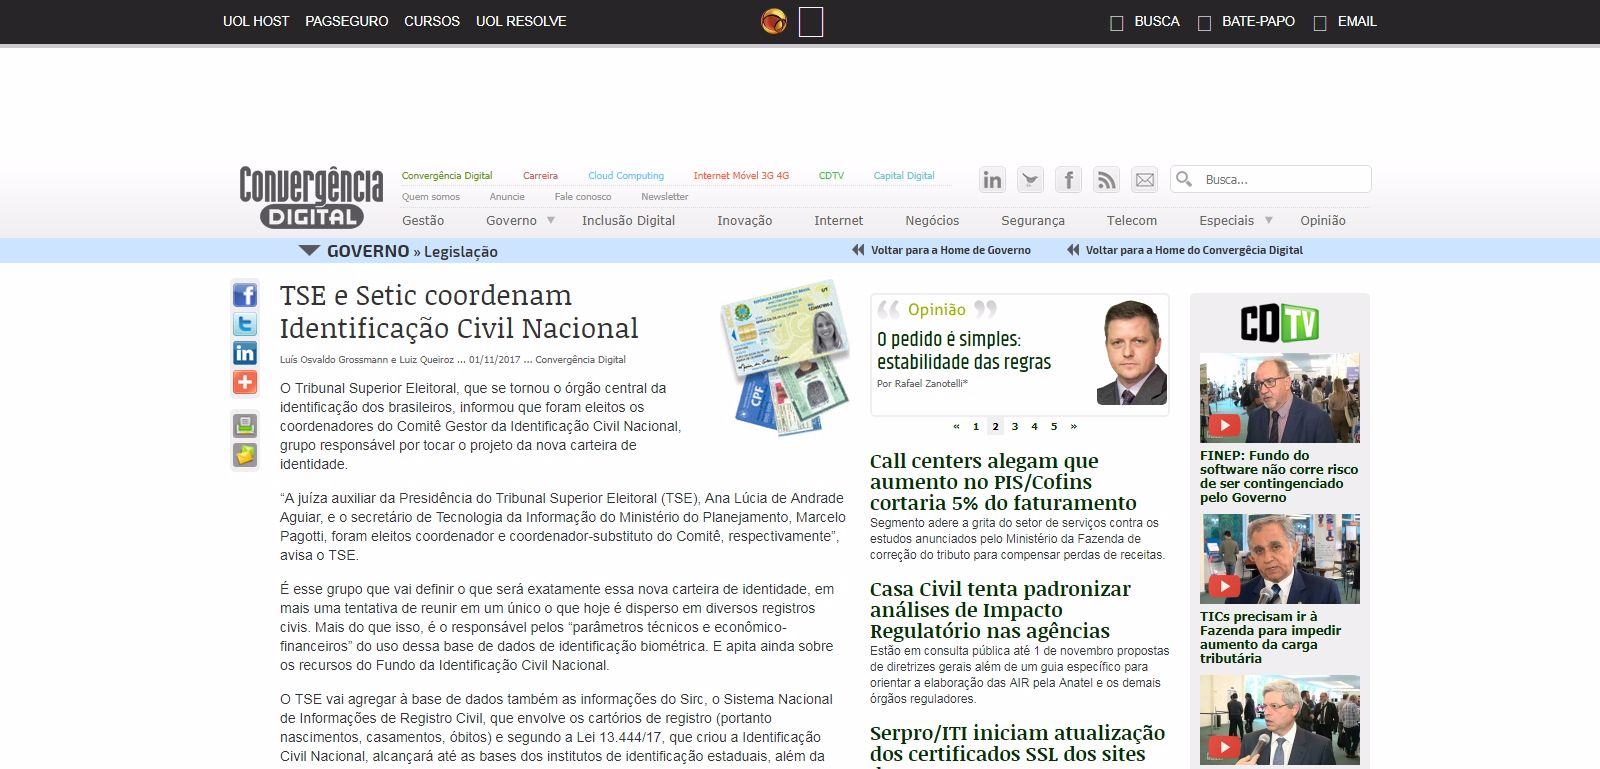Screen dimensions: 1600x769
Task: Open the Call centers PIS/Cofins headline
Action: pyautogui.click(x=1003, y=482)
